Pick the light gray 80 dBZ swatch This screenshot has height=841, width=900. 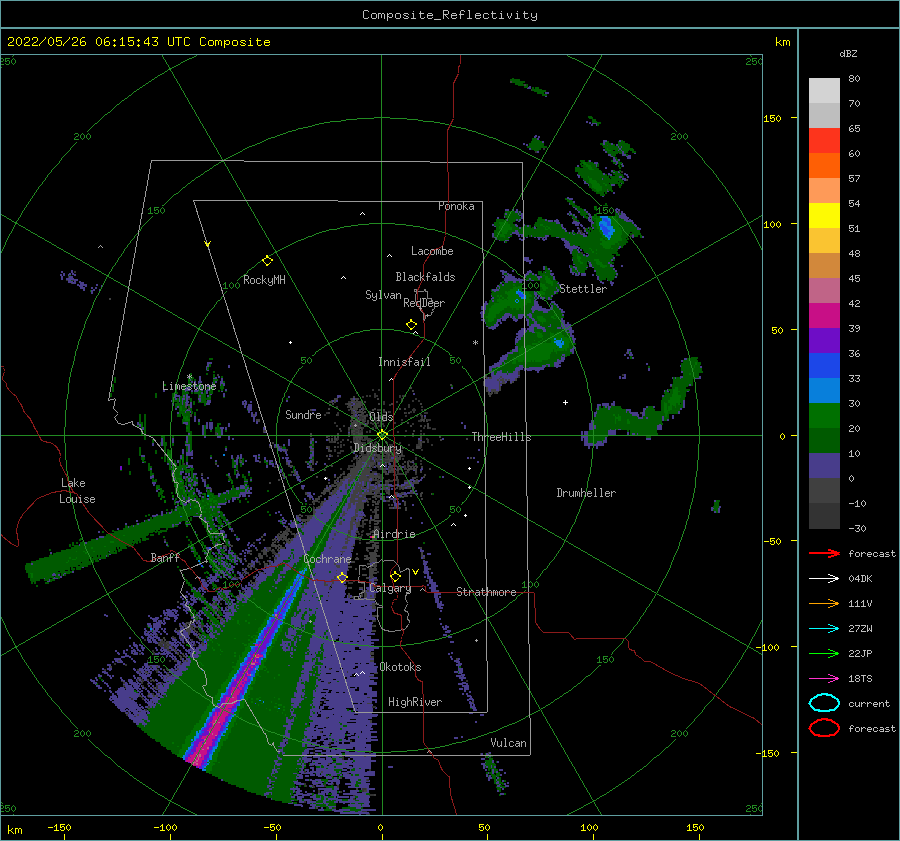(824, 90)
